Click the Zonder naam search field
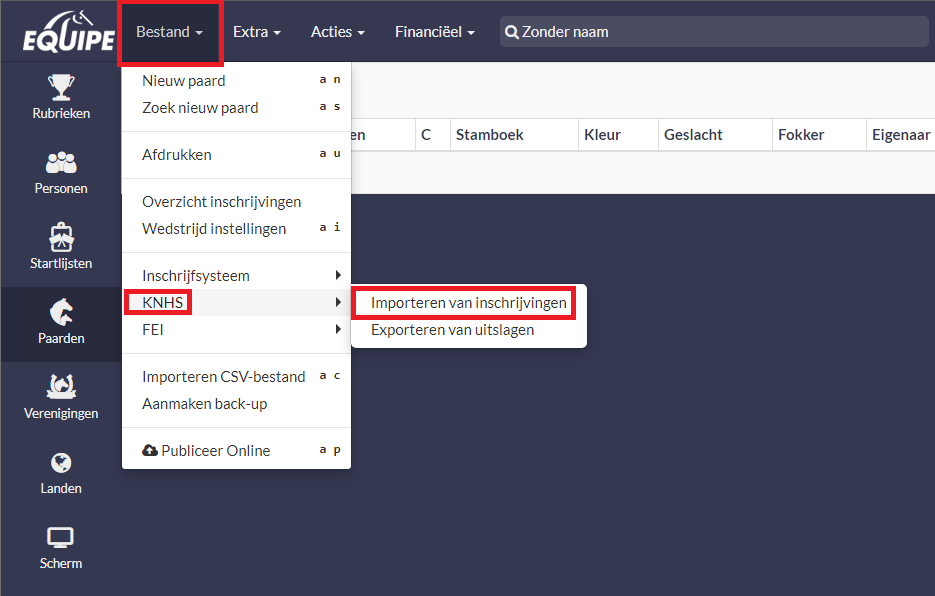Viewport: 935px width, 596px height. pyautogui.click(x=714, y=32)
